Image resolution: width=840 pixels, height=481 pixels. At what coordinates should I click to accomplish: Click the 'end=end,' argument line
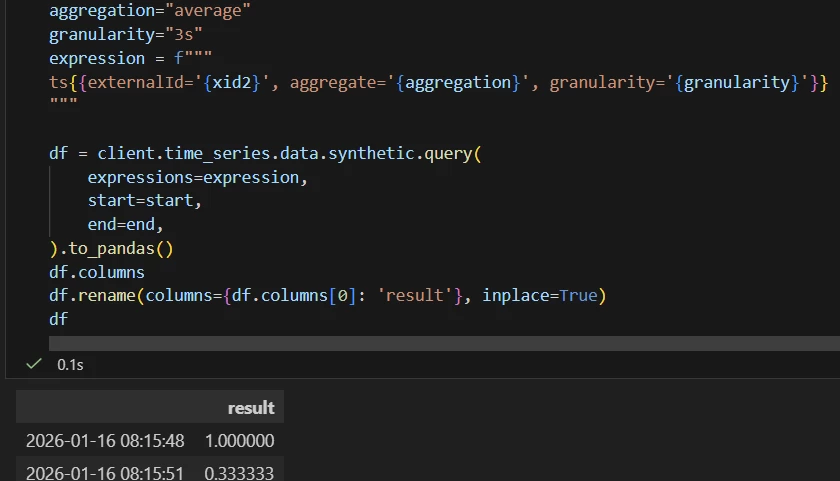coord(125,225)
